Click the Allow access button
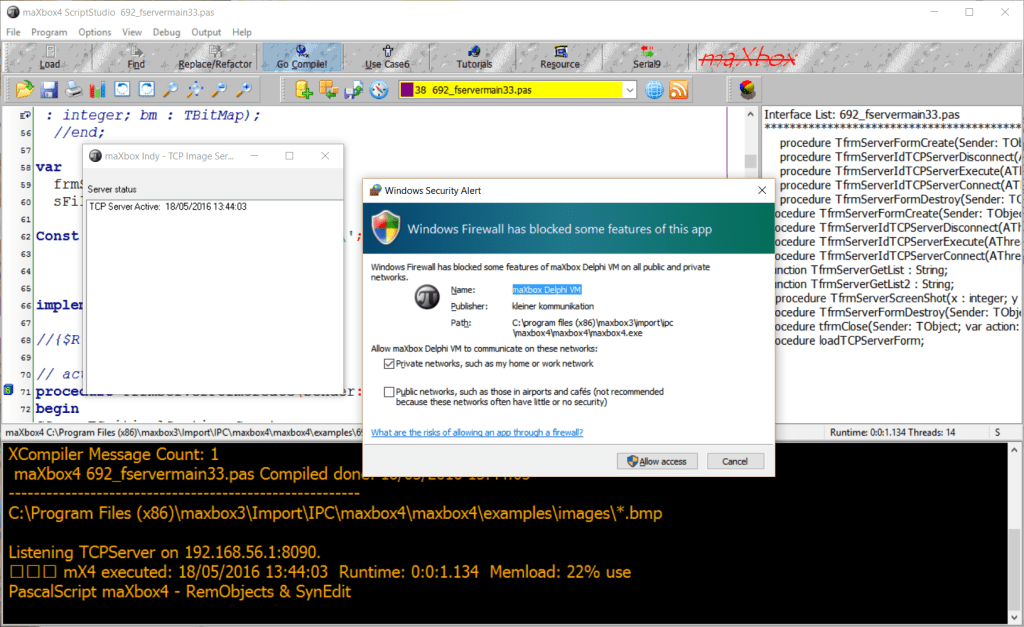The height and width of the screenshot is (627, 1024). (x=657, y=461)
